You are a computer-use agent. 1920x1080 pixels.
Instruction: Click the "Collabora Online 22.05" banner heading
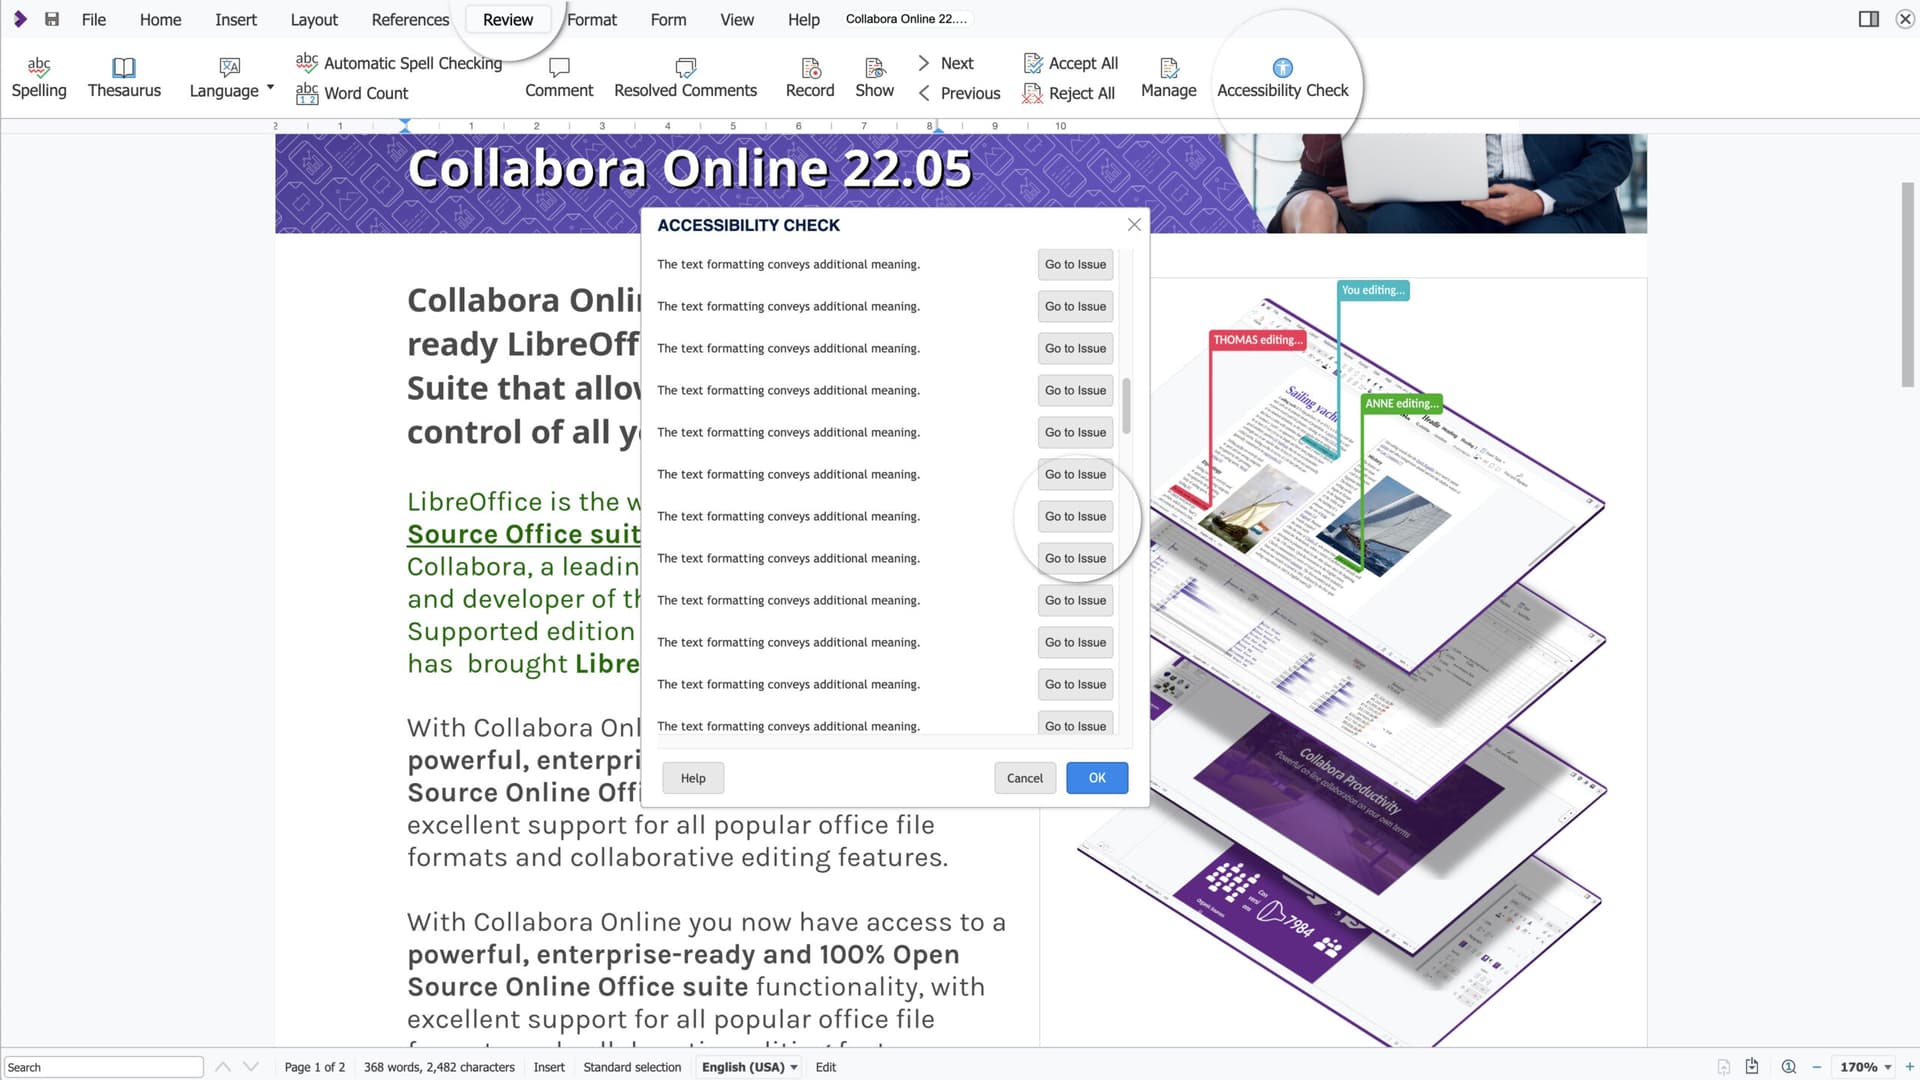690,169
